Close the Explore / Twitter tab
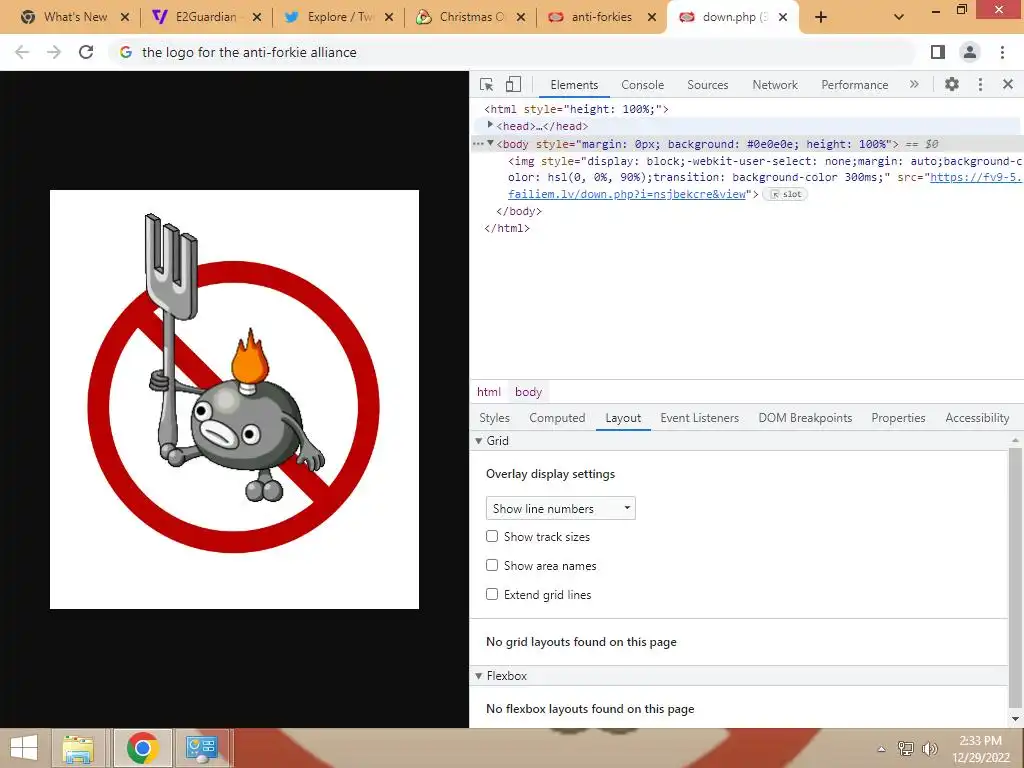 389,17
